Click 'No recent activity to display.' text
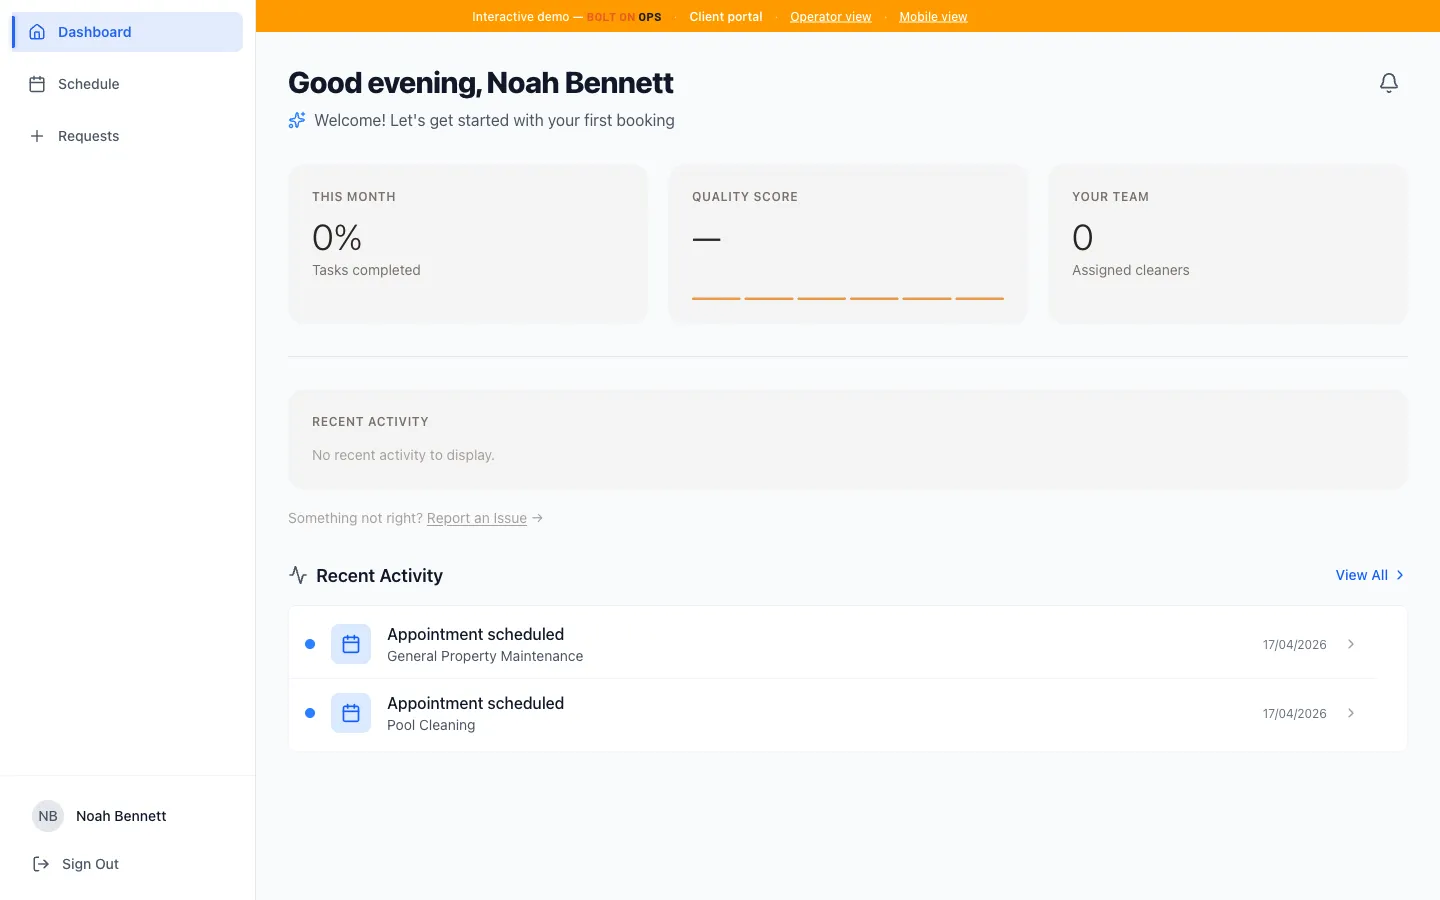This screenshot has width=1440, height=900. coord(403,455)
